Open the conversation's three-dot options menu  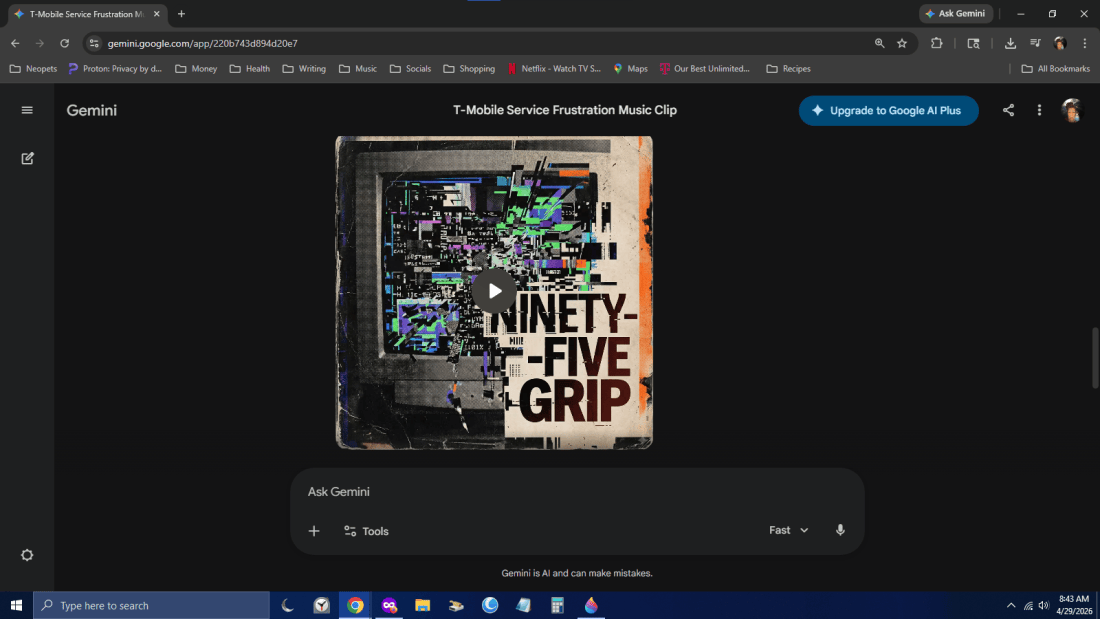click(1040, 110)
